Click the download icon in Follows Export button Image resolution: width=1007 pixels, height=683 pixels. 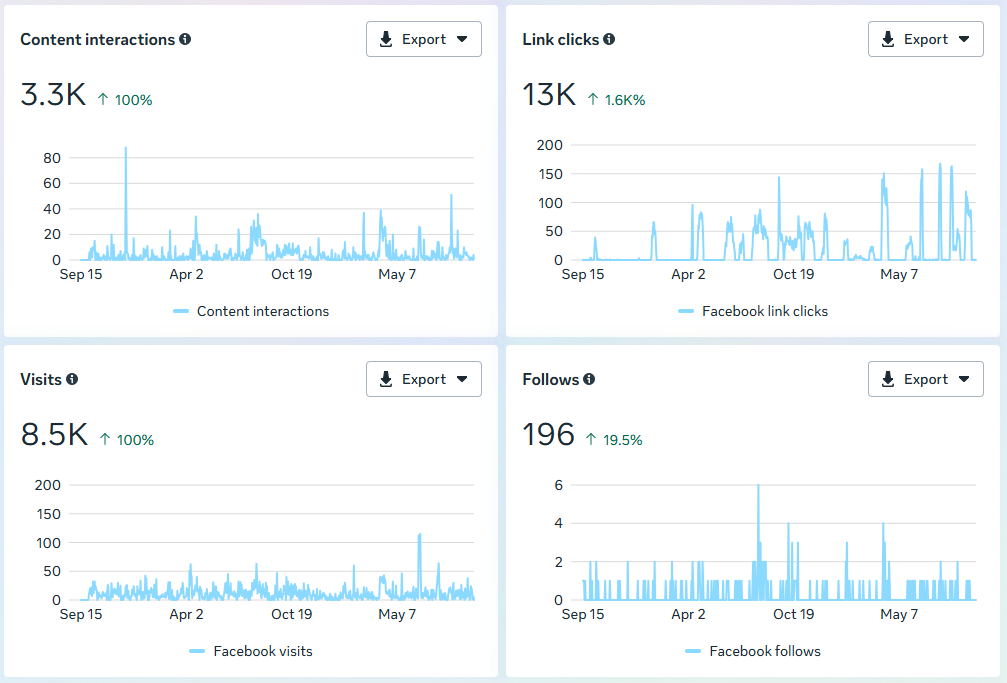point(888,379)
